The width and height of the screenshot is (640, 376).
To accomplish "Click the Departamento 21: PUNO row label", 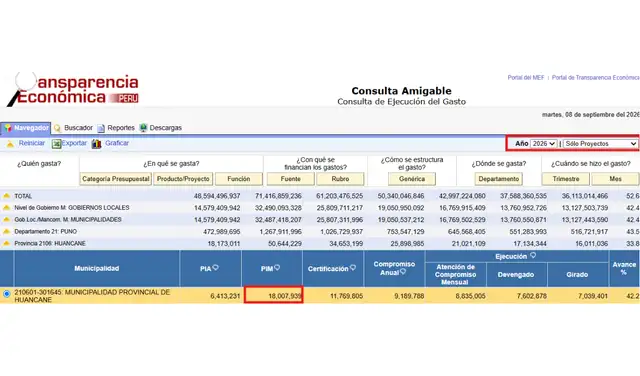I will (45, 231).
